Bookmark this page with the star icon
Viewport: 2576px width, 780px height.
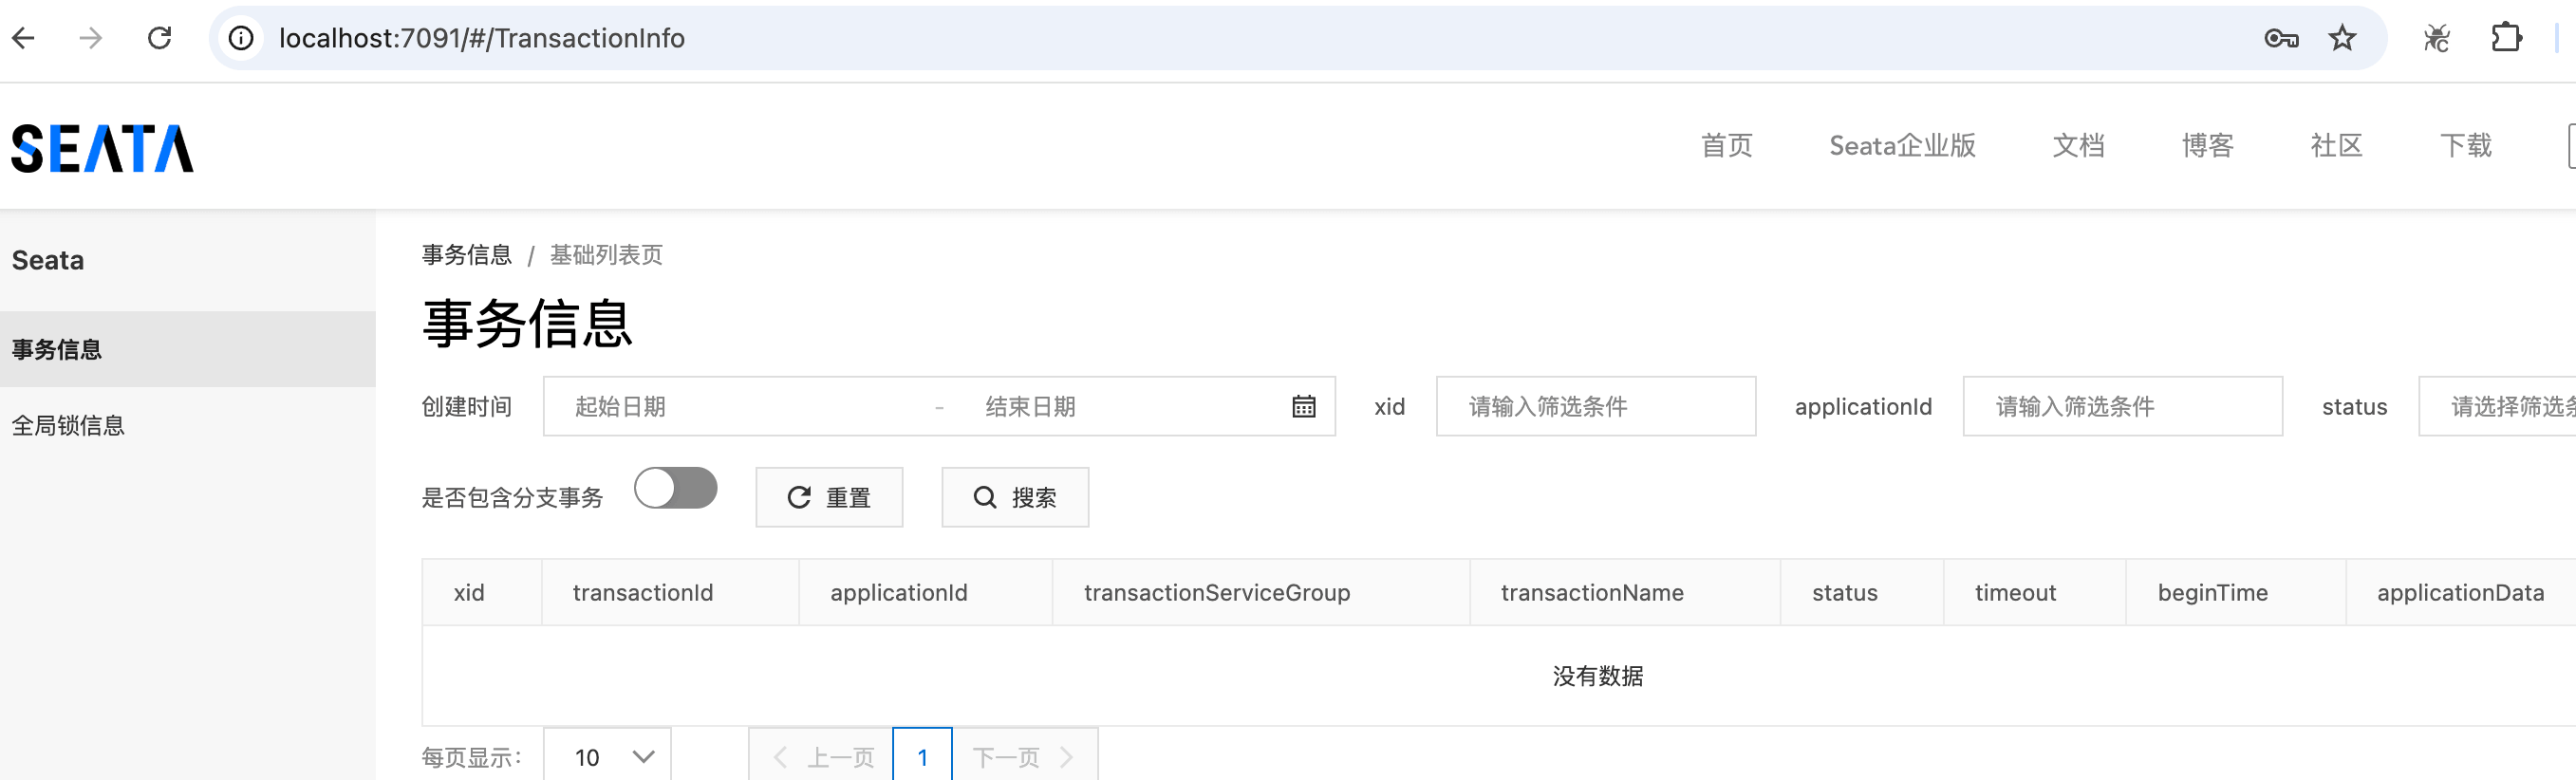(x=2341, y=38)
